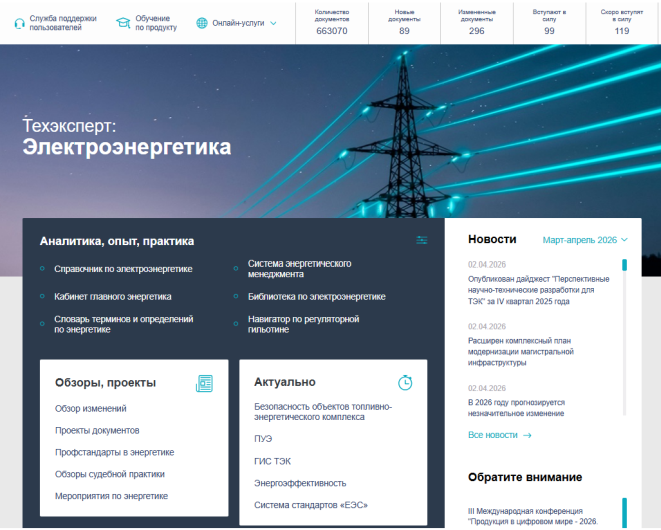The image size is (661, 530).
Task: Click bullet beside Справочник по электроэнергетике
Action: [42, 269]
